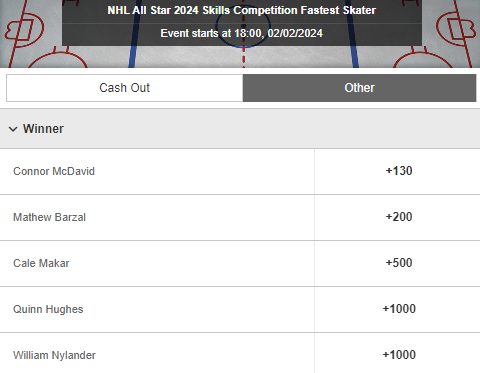The width and height of the screenshot is (480, 373).
Task: Select the +1000 odds for Quinn Hughes
Action: click(397, 309)
